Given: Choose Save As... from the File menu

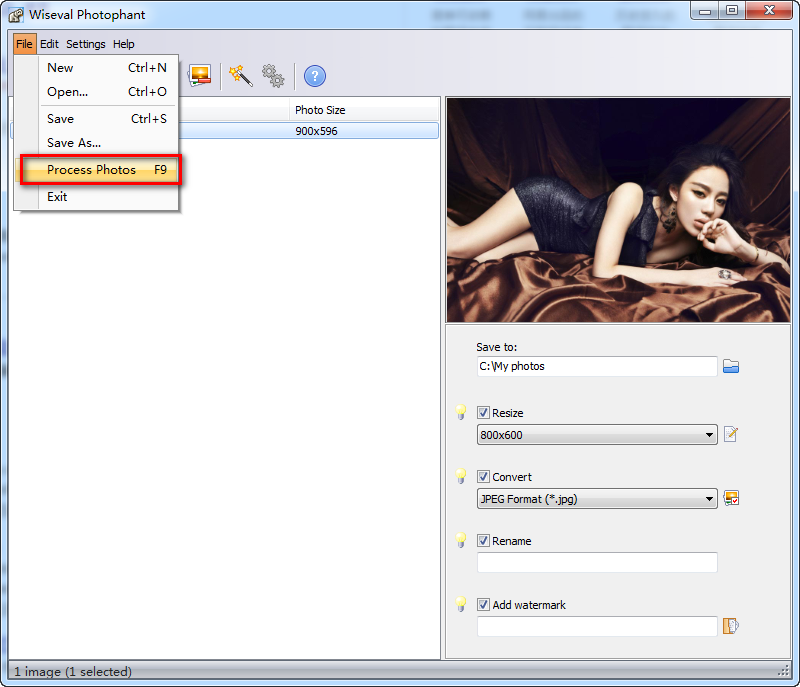Looking at the screenshot, I should [74, 143].
